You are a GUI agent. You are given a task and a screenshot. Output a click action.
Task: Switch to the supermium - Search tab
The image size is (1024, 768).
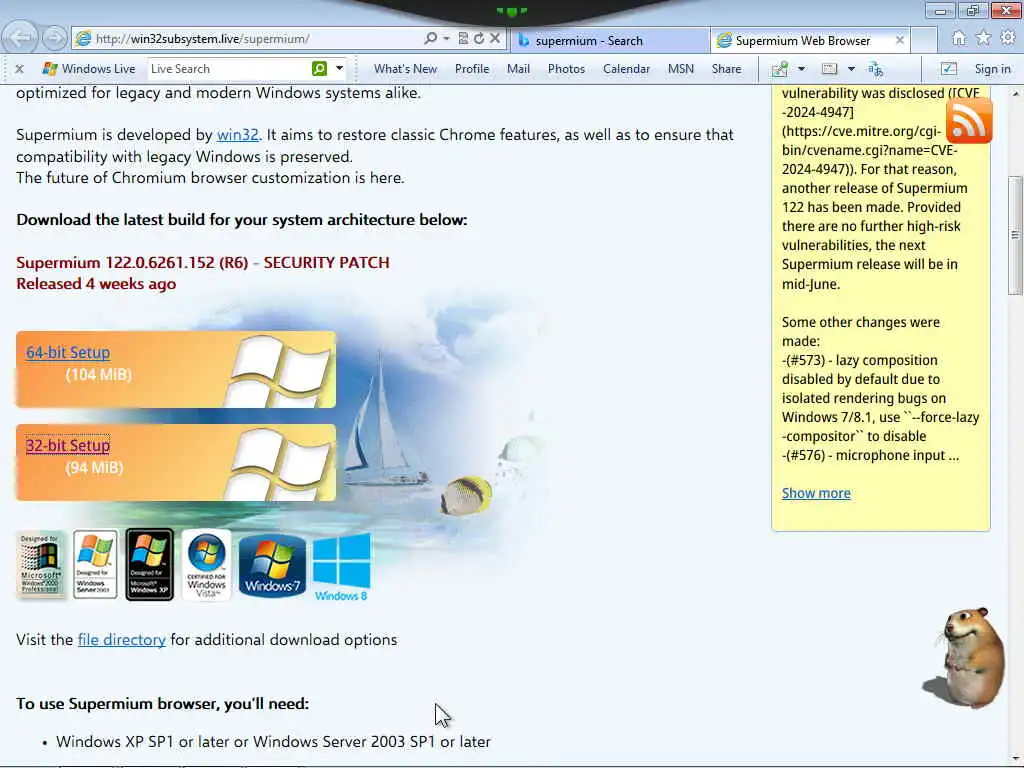[609, 40]
